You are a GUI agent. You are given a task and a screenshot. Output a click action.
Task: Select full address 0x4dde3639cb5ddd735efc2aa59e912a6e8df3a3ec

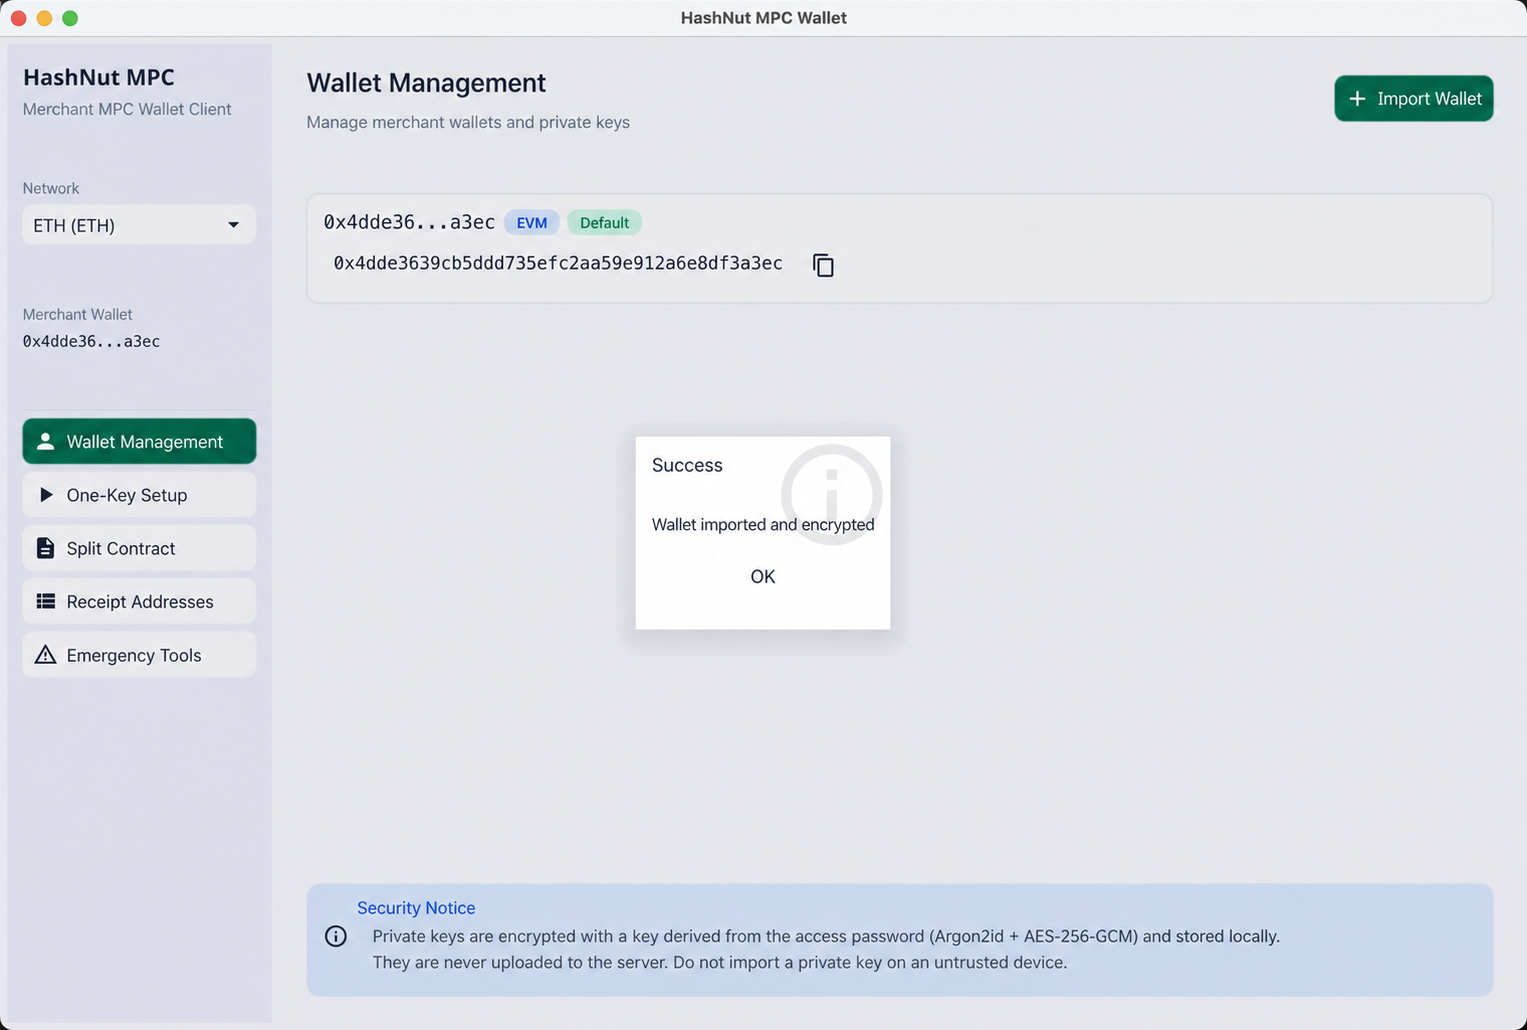(558, 263)
